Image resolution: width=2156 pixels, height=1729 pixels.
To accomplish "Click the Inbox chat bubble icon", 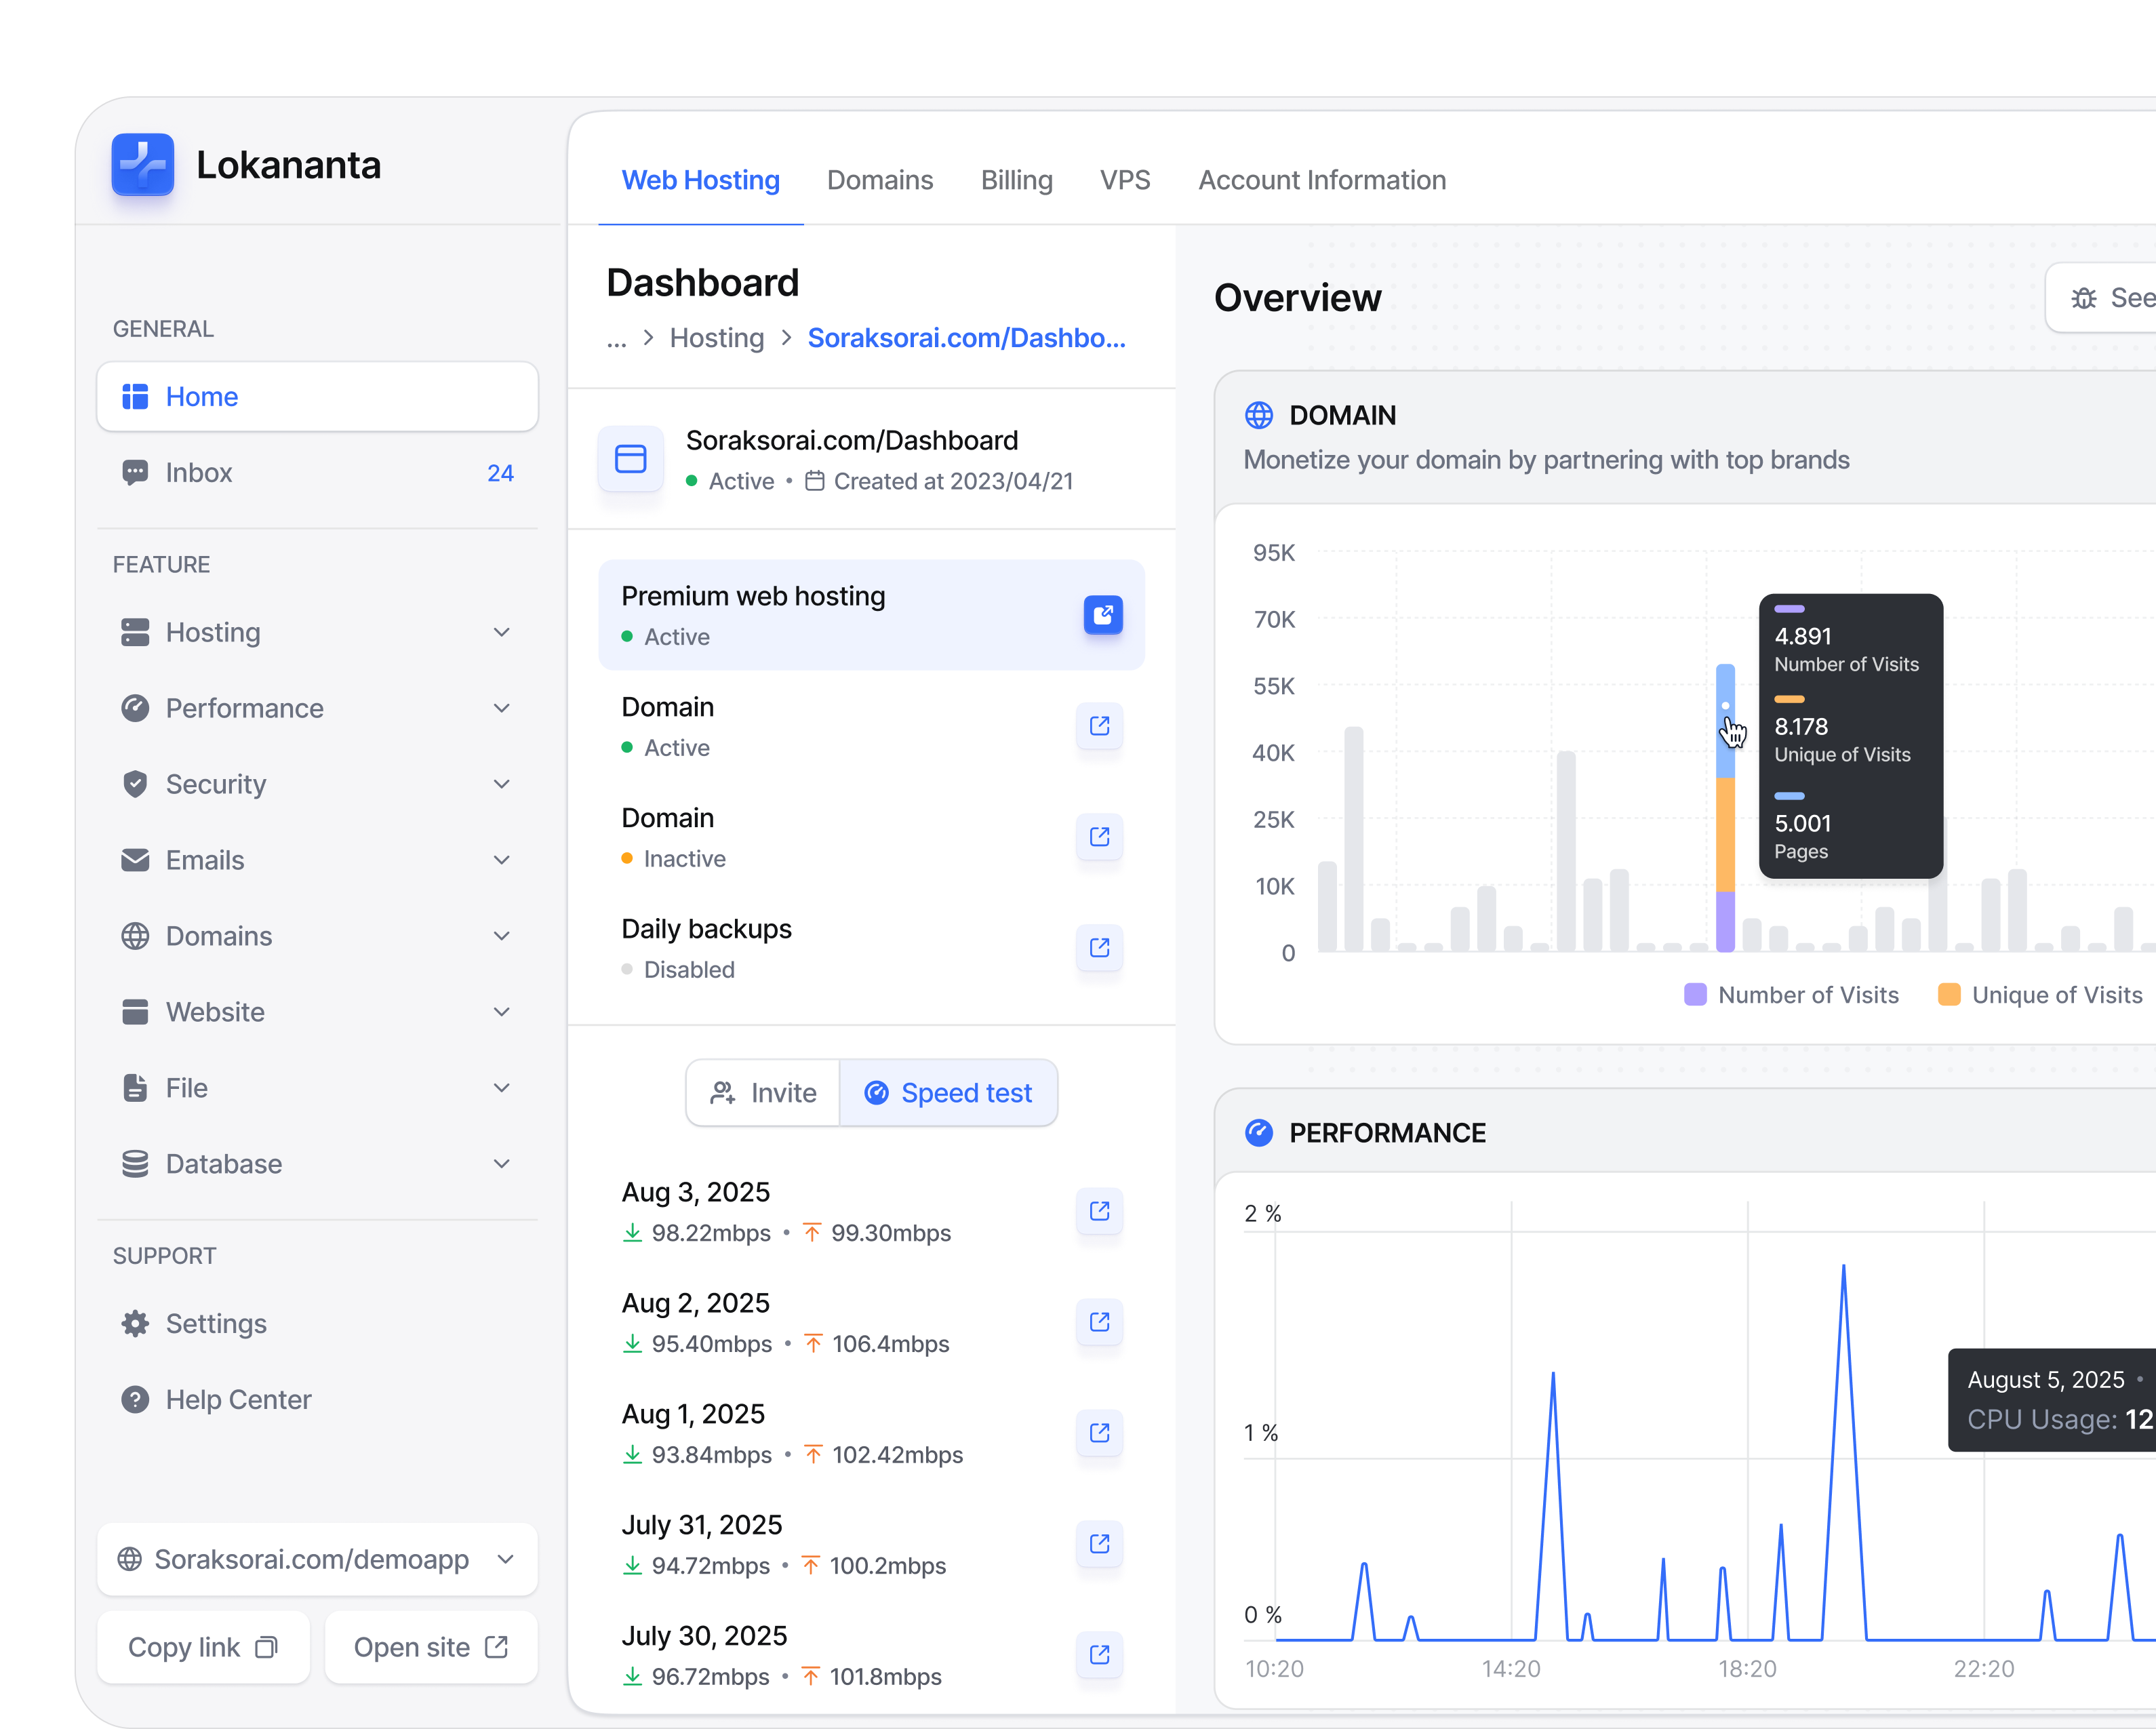I will click(135, 472).
